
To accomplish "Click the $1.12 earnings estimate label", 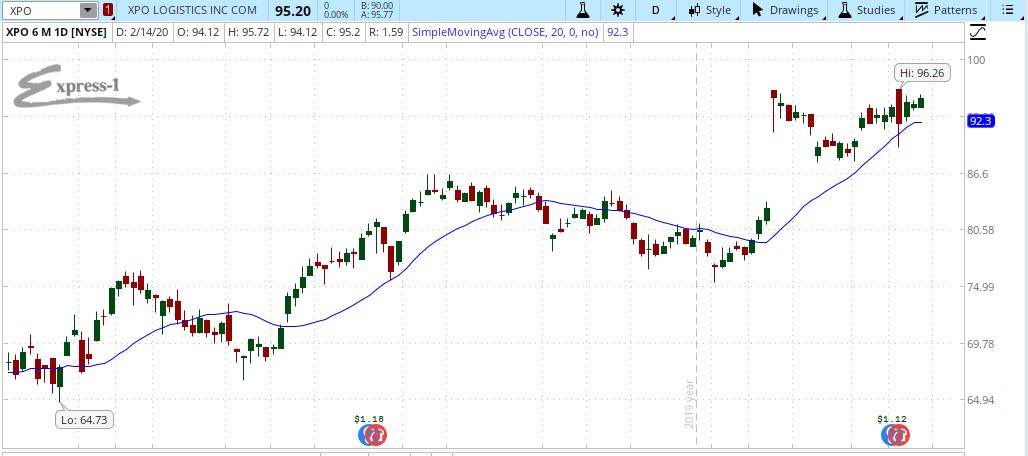I will 893,419.
